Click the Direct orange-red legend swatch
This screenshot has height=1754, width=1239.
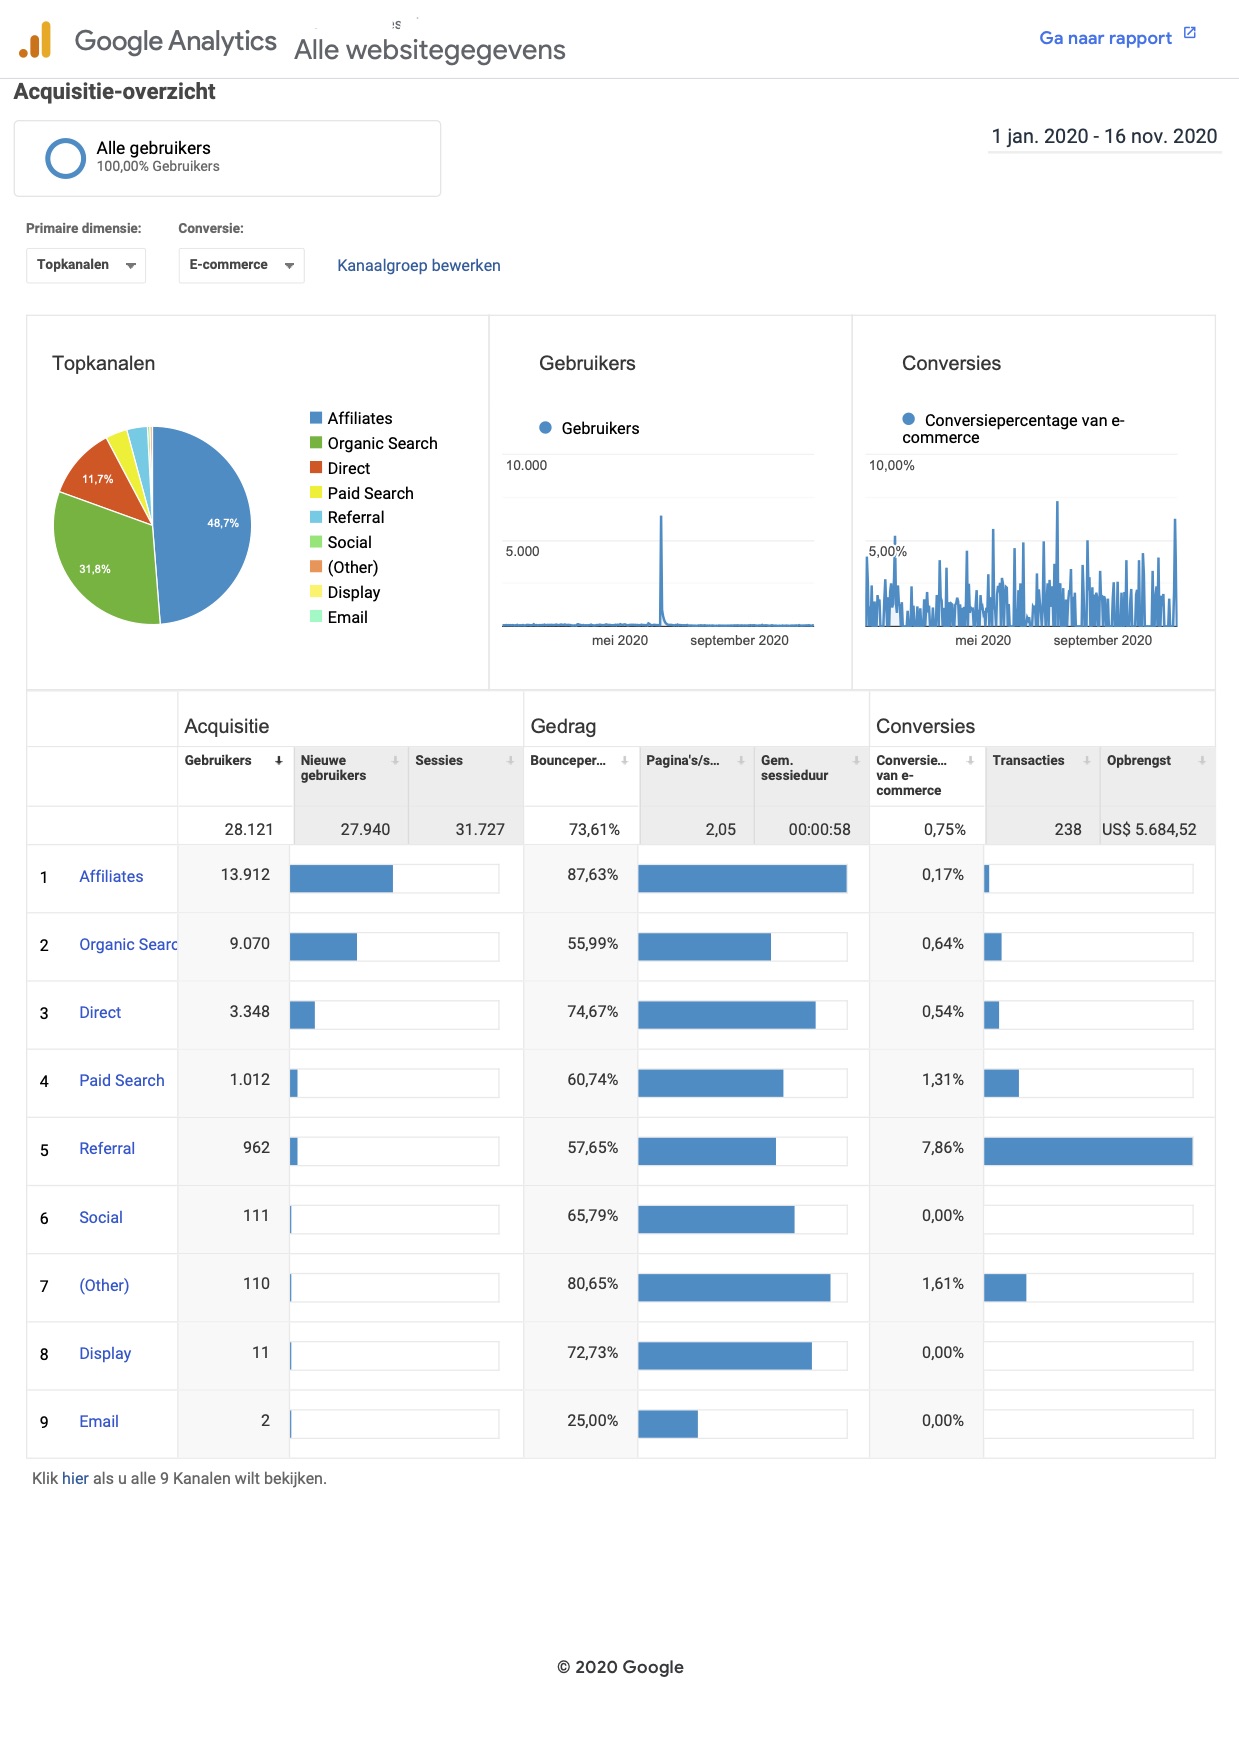click(x=316, y=468)
